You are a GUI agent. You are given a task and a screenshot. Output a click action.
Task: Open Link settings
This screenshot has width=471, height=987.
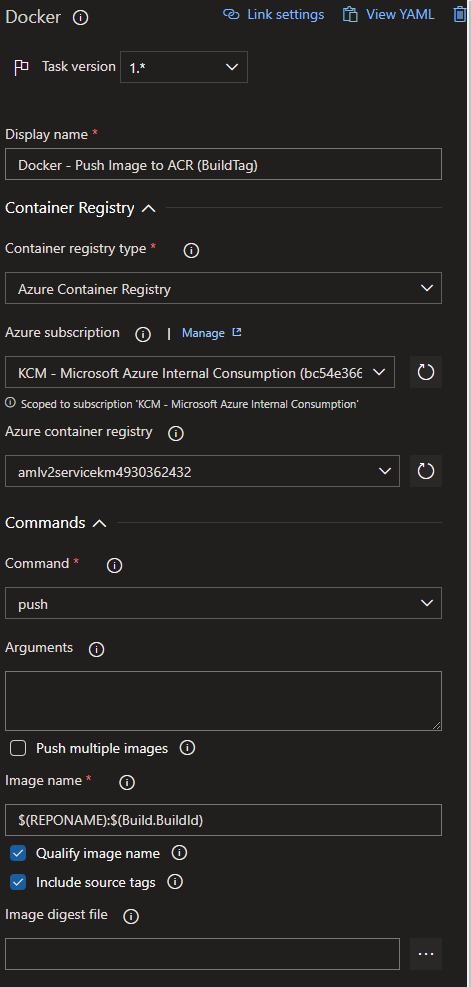click(x=274, y=14)
